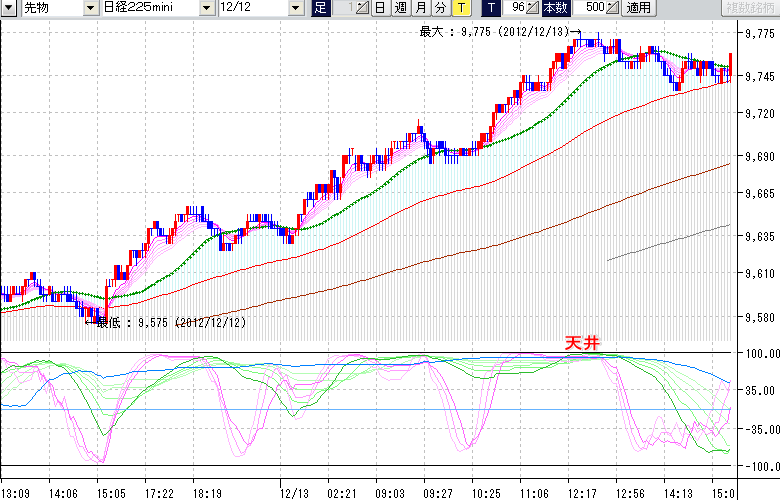The width and height of the screenshot is (780, 500).
Task: Adjust the 足 period spinner arrows
Action: tap(363, 8)
